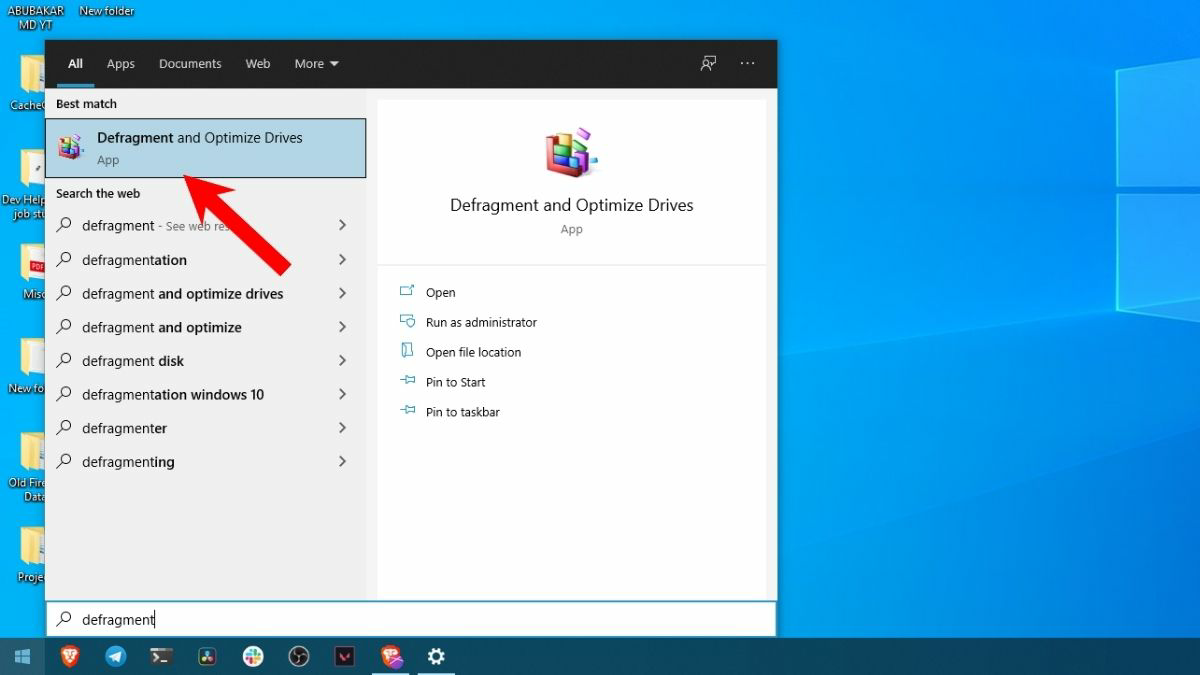This screenshot has height=675, width=1200.
Task: Select the Misc PDF file on the desktop
Action: pyautogui.click(x=33, y=270)
